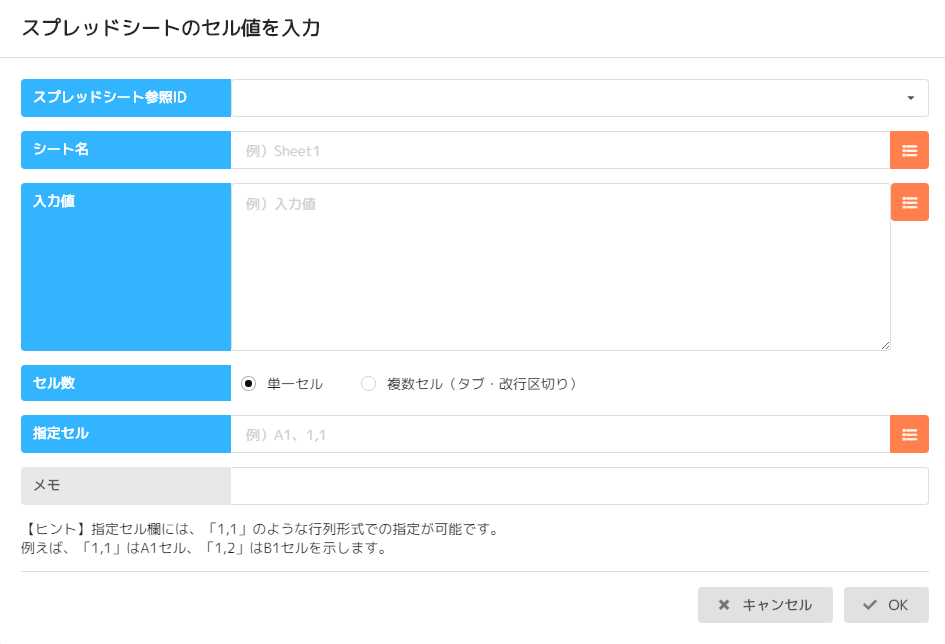Click the checkmark icon on OK button
The width and height of the screenshot is (945, 644).
coord(870,605)
